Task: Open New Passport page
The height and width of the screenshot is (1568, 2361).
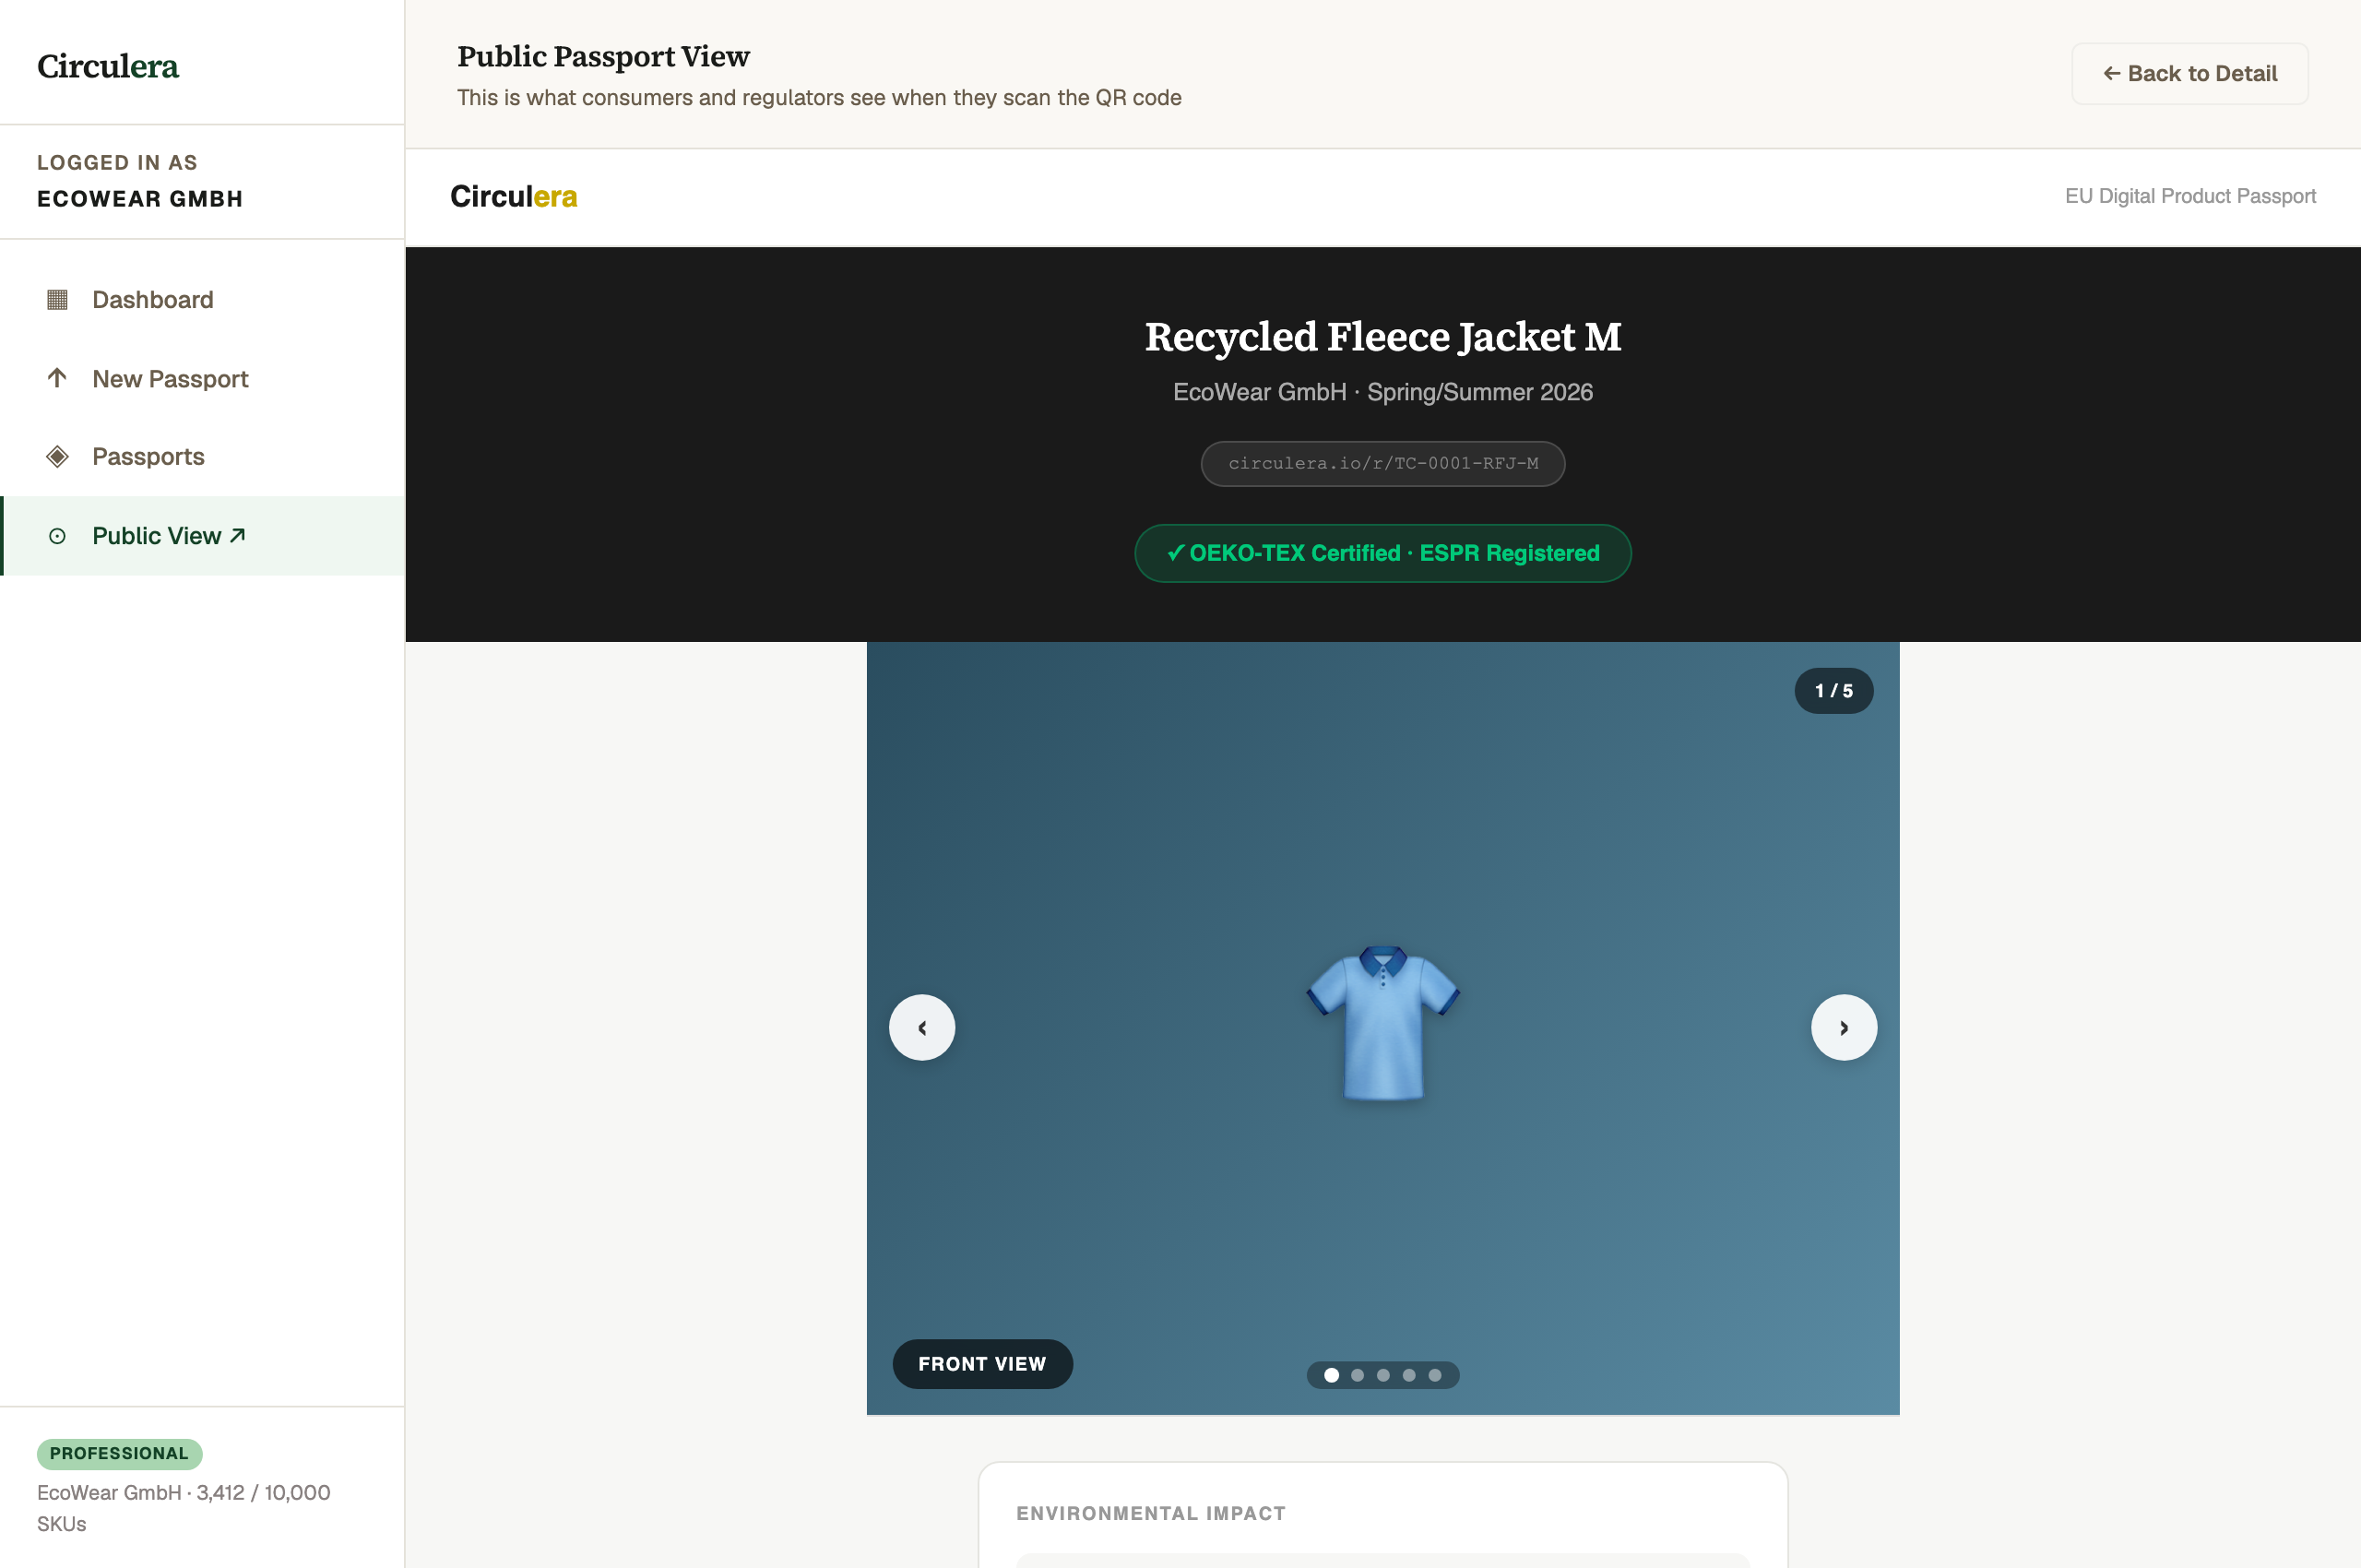Action: pos(203,379)
